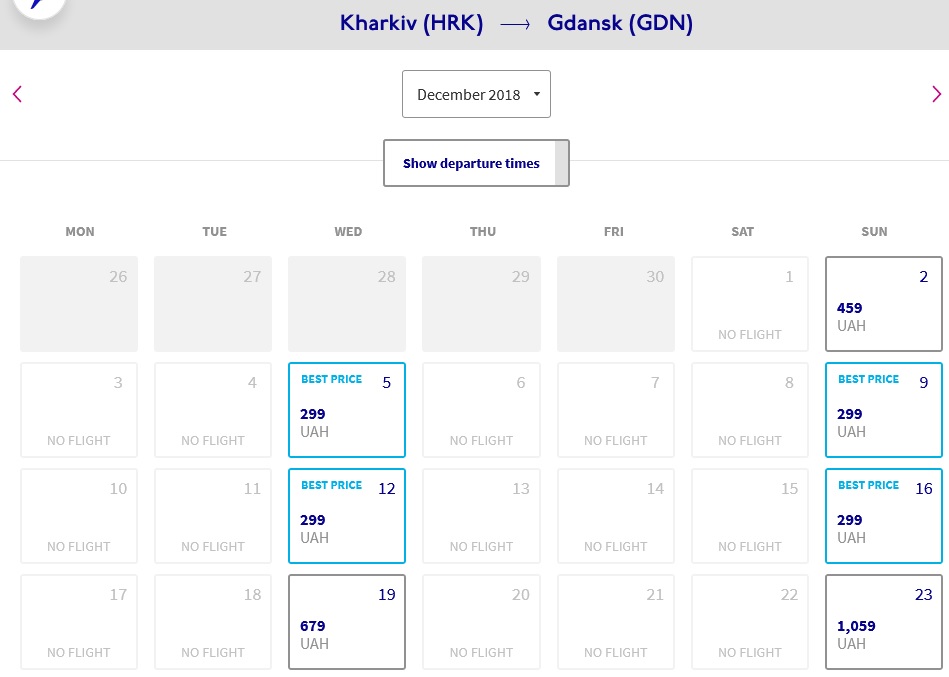
Task: Go to next month using right arrow
Action: click(x=936, y=94)
